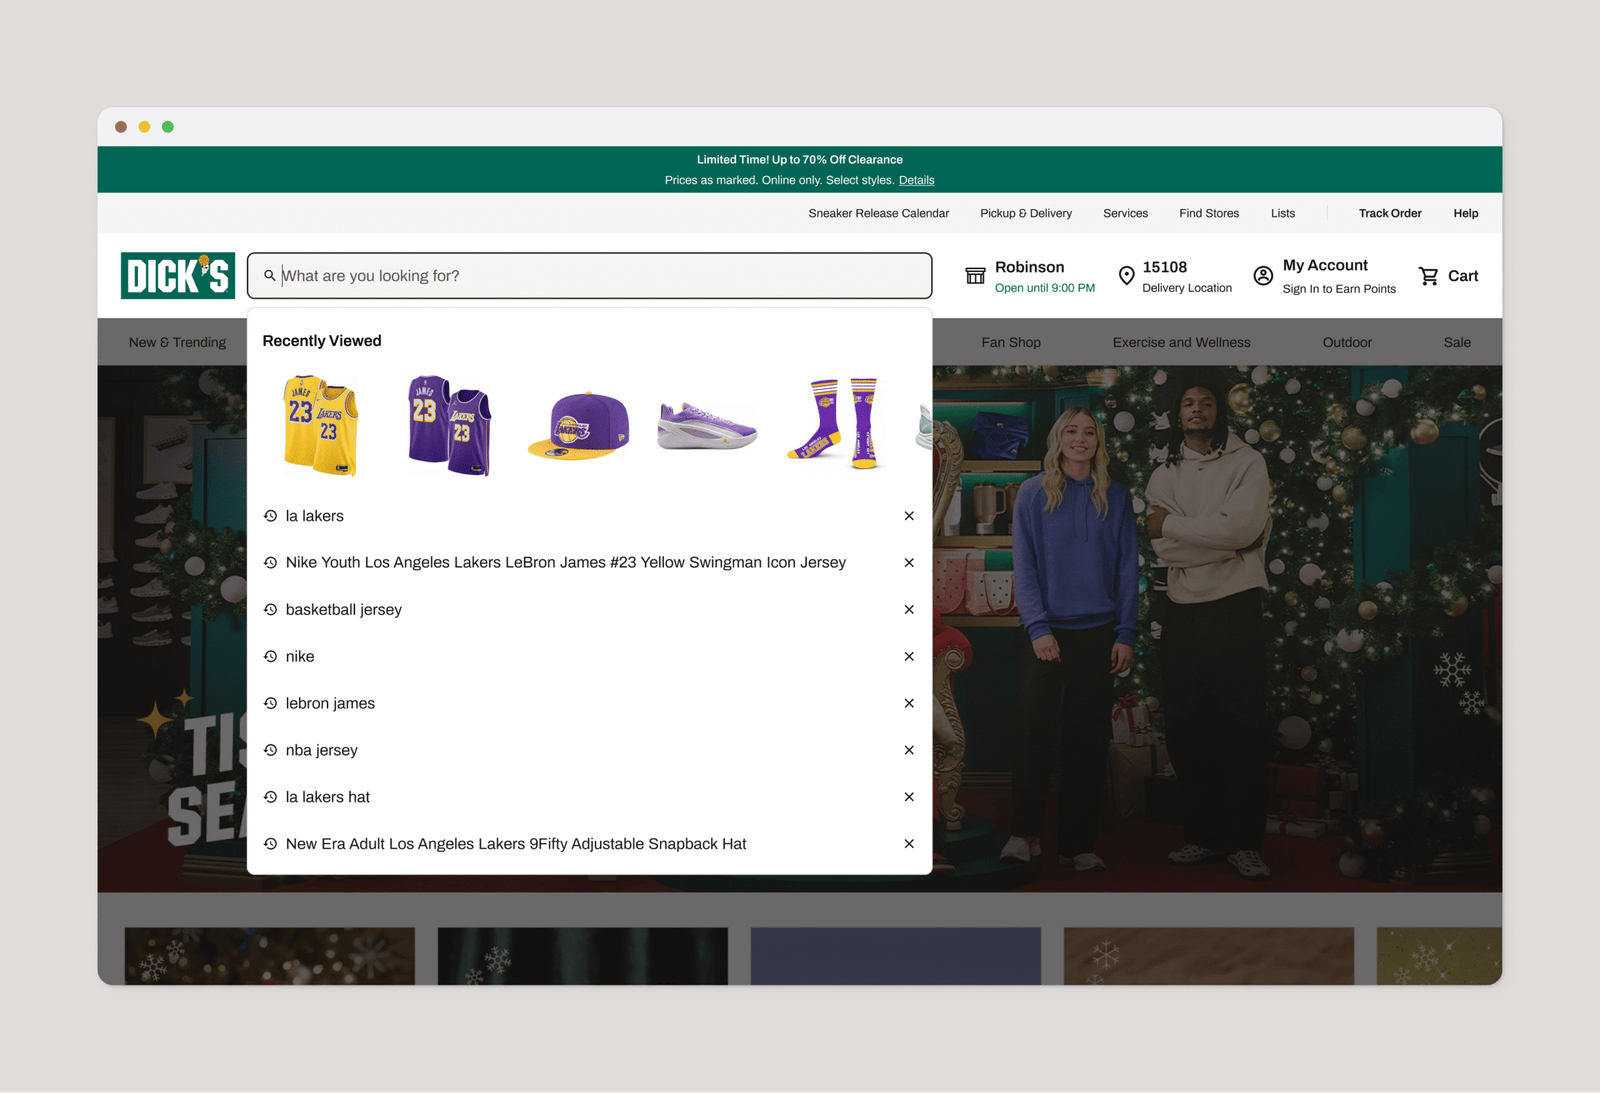Viewport: 1600px width, 1093px height.
Task: Select 'nba jersey' recent search suggestion
Action: pyautogui.click(x=321, y=751)
